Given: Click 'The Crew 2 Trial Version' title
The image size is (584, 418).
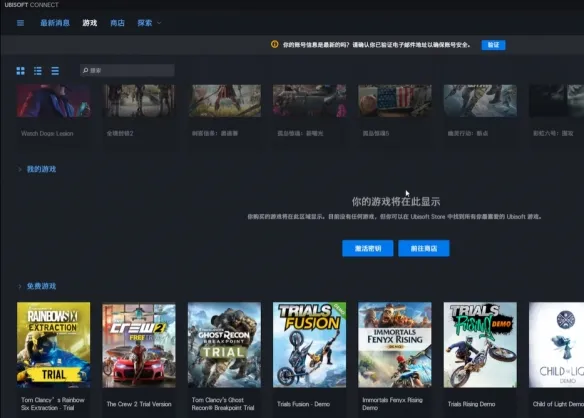Looking at the screenshot, I should click(x=139, y=404).
